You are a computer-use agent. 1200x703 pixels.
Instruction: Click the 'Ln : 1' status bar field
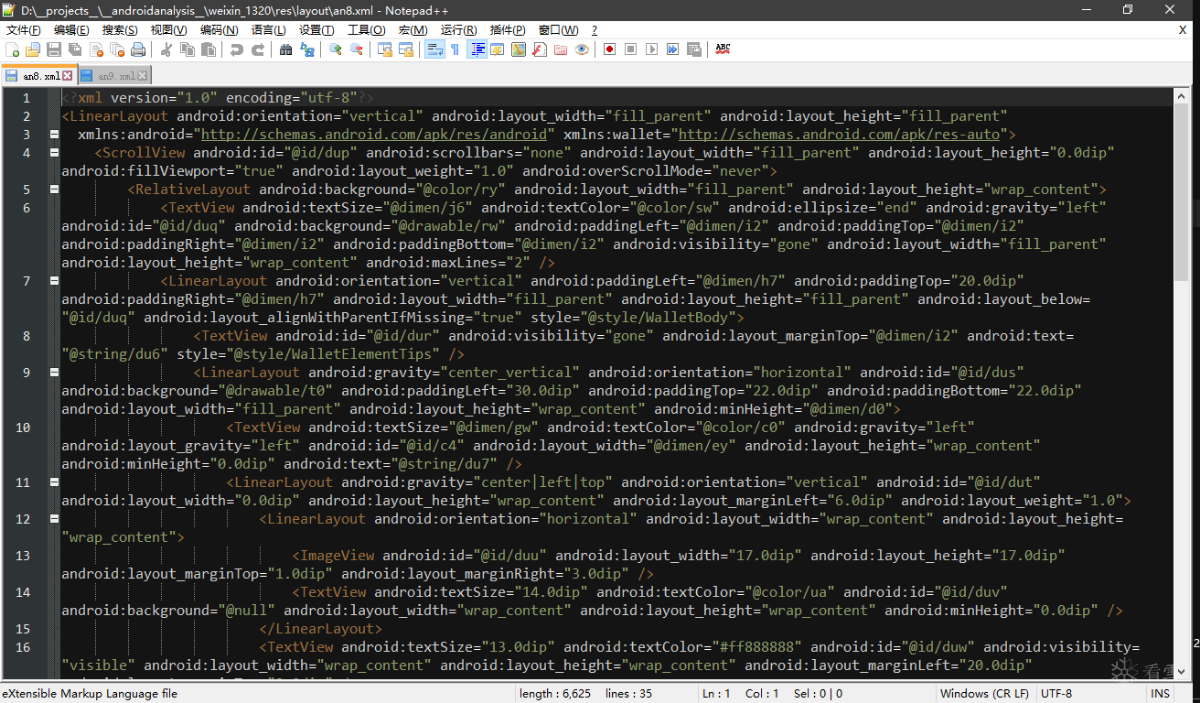tap(716, 693)
